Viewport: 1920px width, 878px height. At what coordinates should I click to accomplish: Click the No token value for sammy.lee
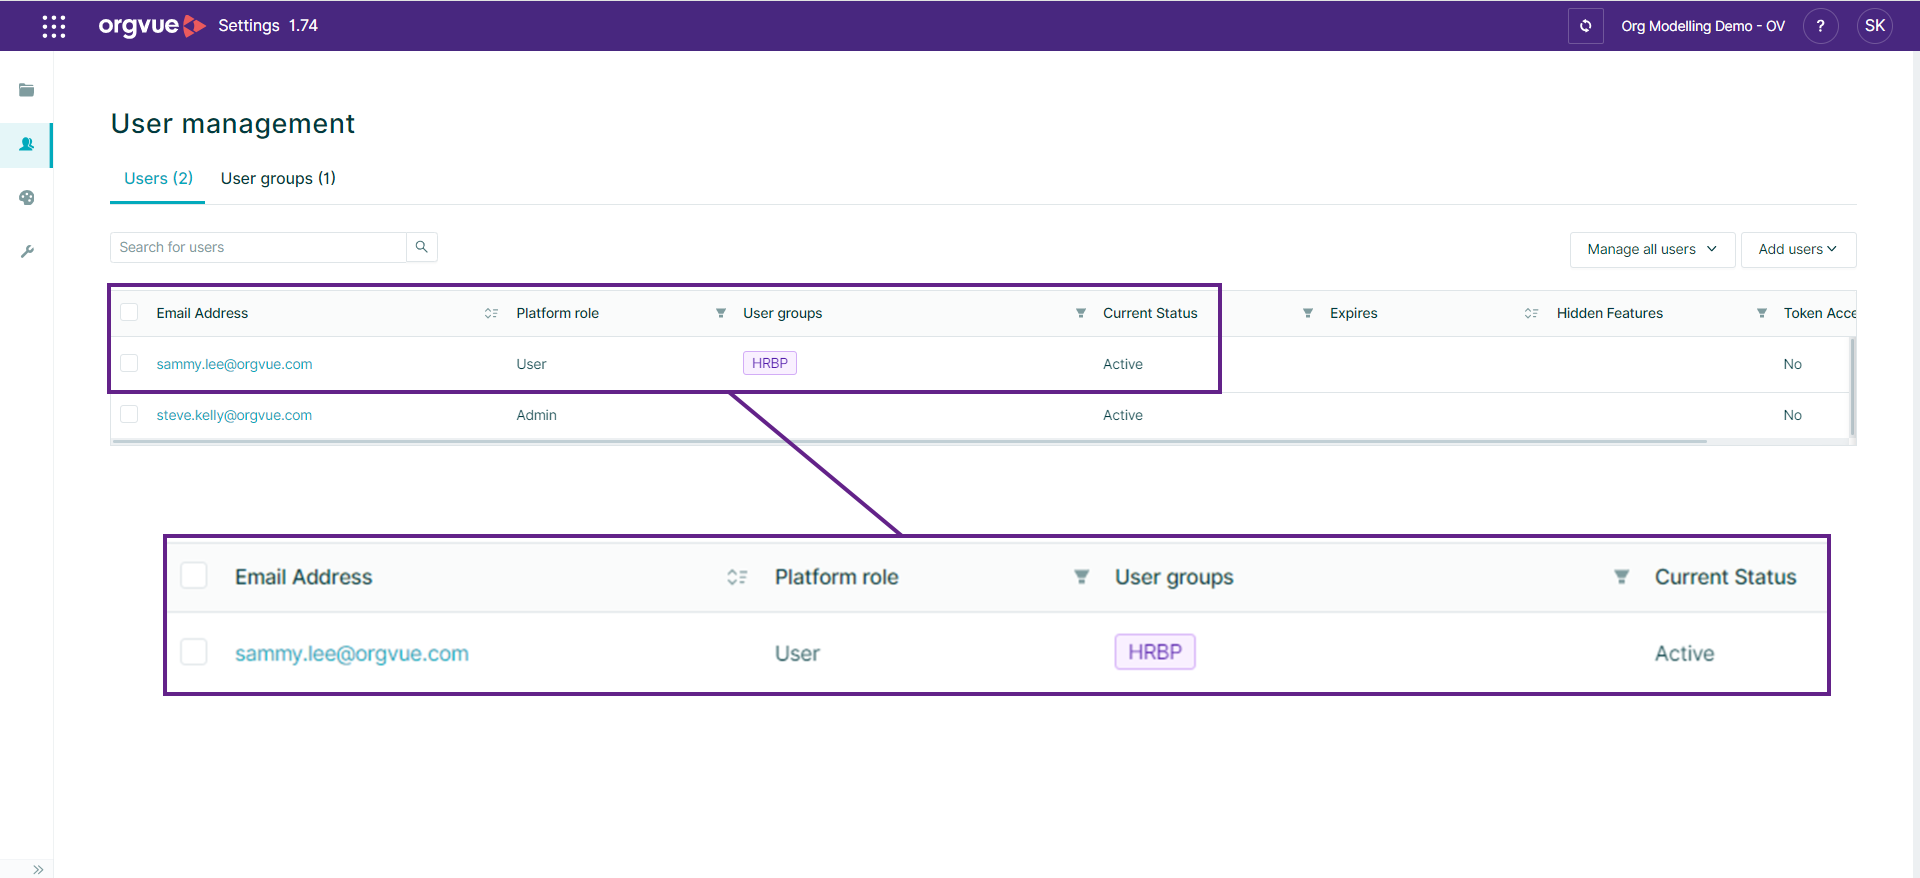point(1792,364)
